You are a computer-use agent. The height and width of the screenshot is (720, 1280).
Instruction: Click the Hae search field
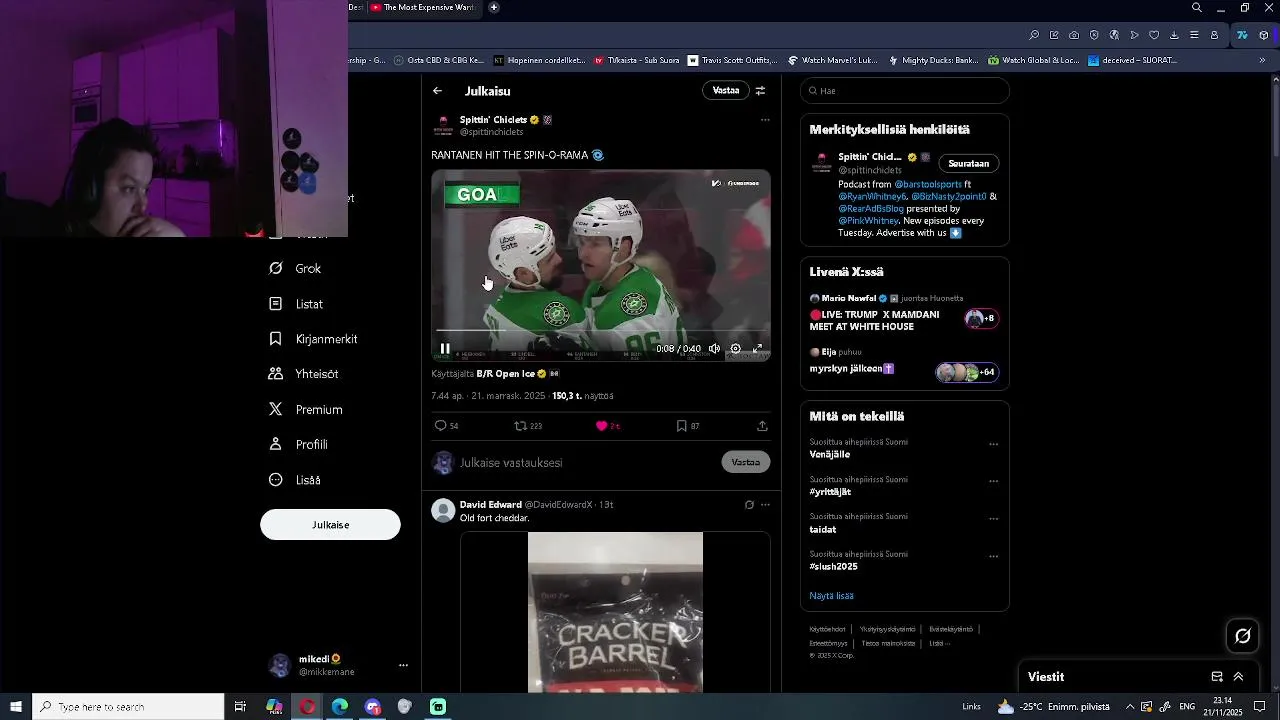point(905,91)
